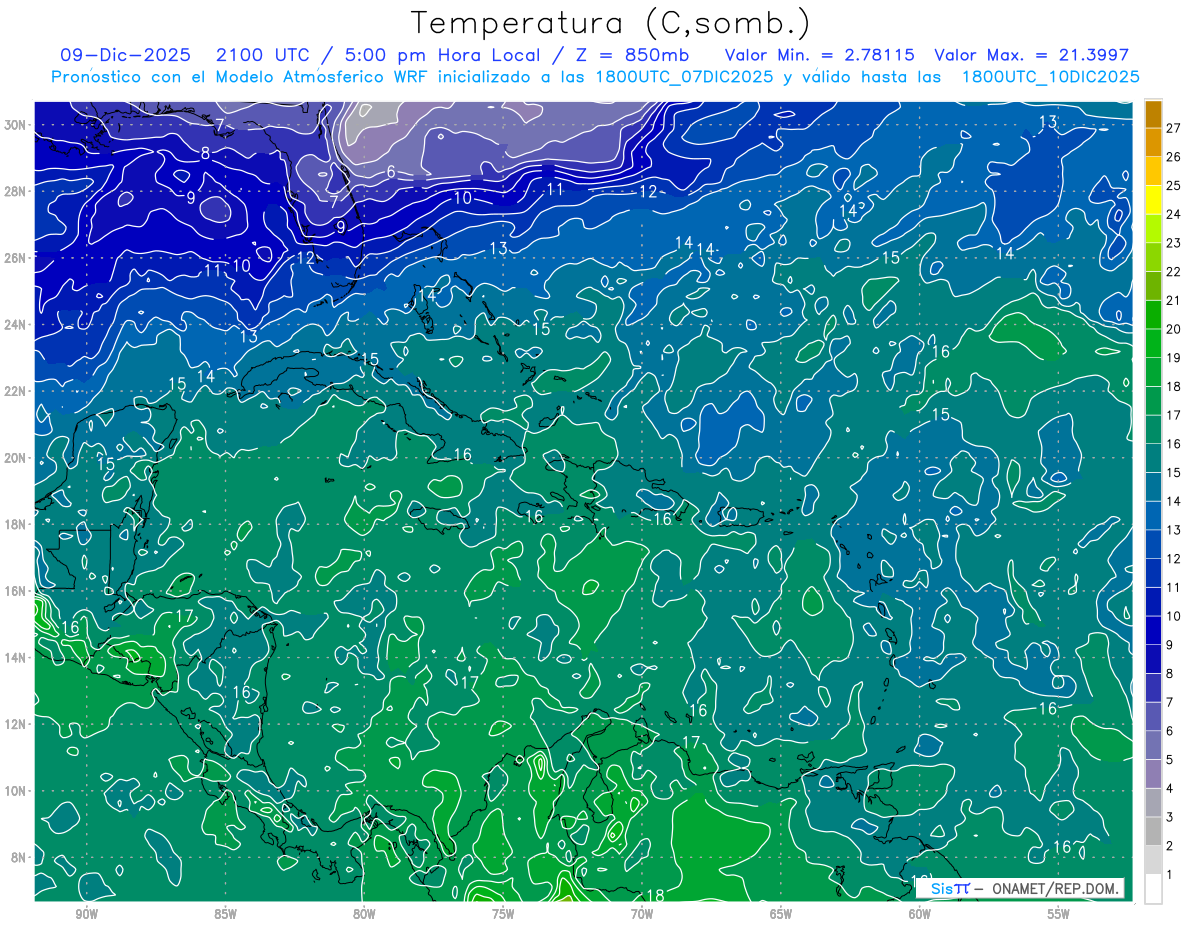Click latitude axis label "10N"
Screen dimensions: 1200x927
16,791
